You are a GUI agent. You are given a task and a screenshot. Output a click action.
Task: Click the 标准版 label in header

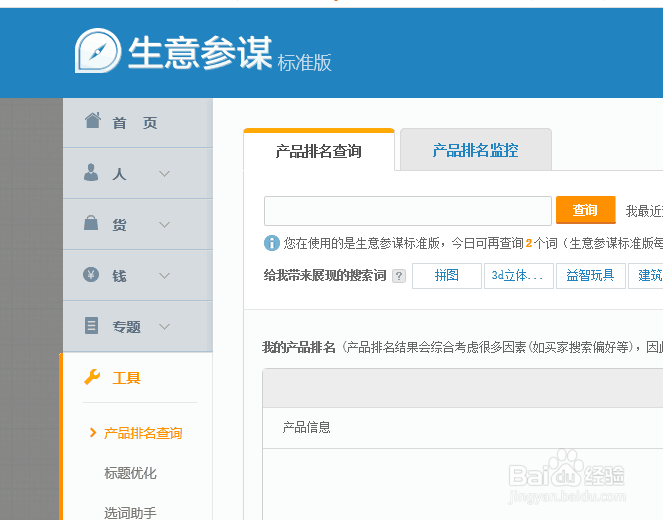point(304,63)
